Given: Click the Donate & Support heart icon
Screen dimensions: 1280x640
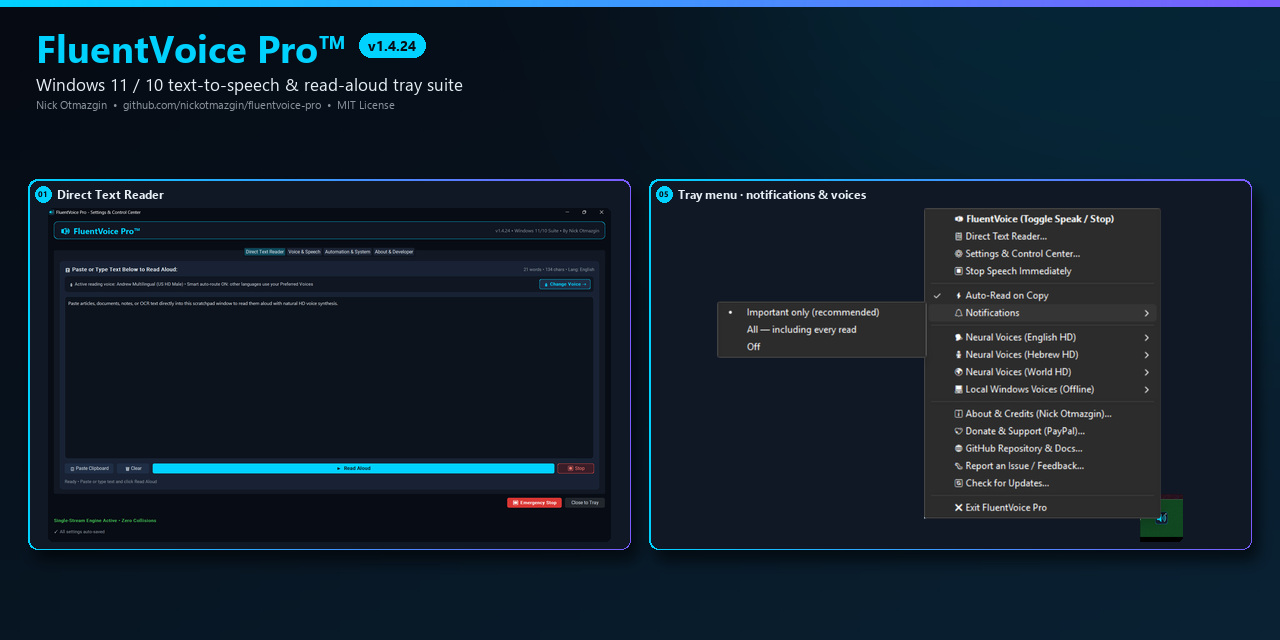Looking at the screenshot, I should pyautogui.click(x=959, y=431).
